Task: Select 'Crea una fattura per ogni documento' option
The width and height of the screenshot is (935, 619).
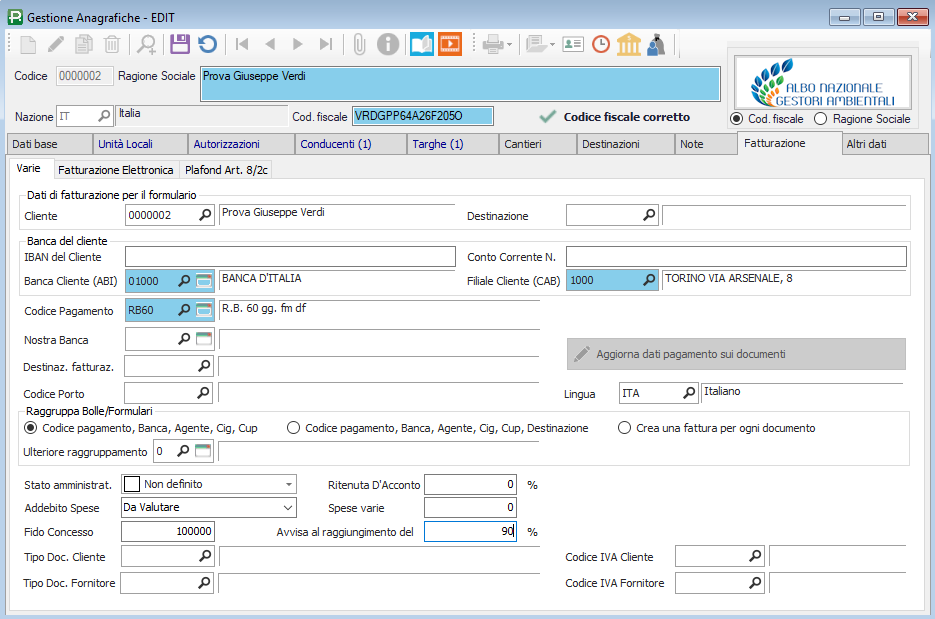Action: 625,428
